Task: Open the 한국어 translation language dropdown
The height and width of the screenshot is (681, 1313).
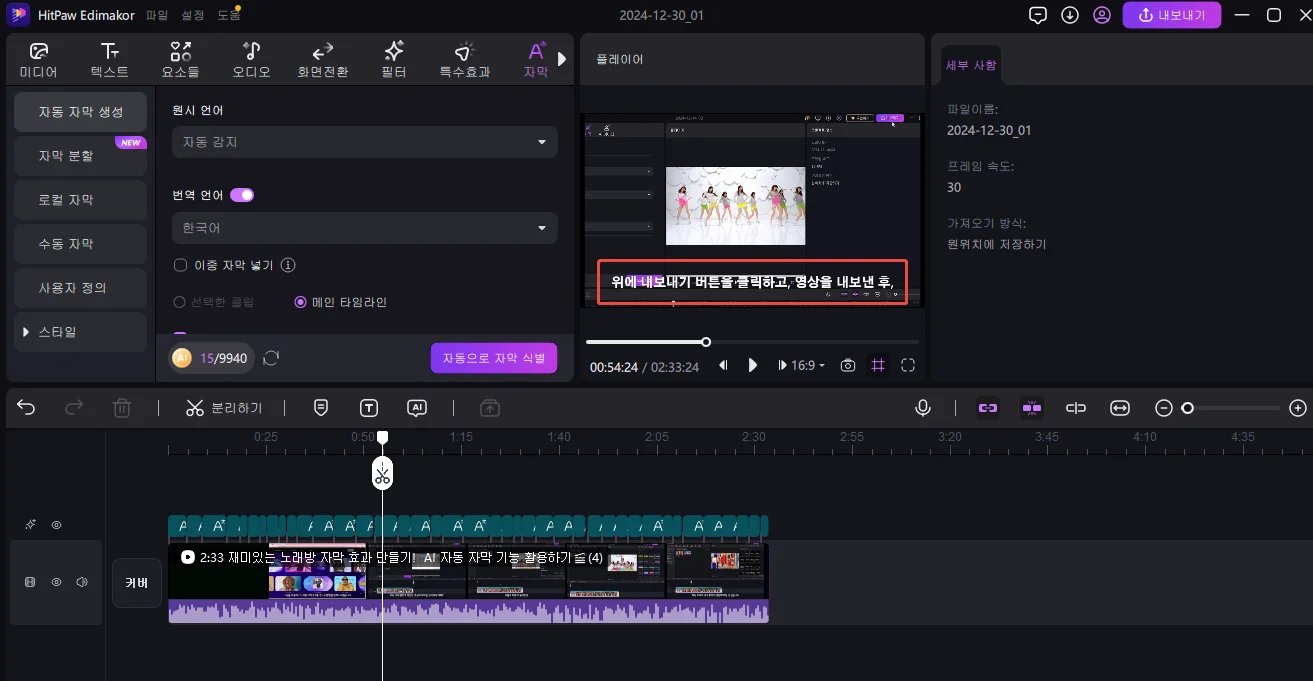Action: (x=364, y=227)
